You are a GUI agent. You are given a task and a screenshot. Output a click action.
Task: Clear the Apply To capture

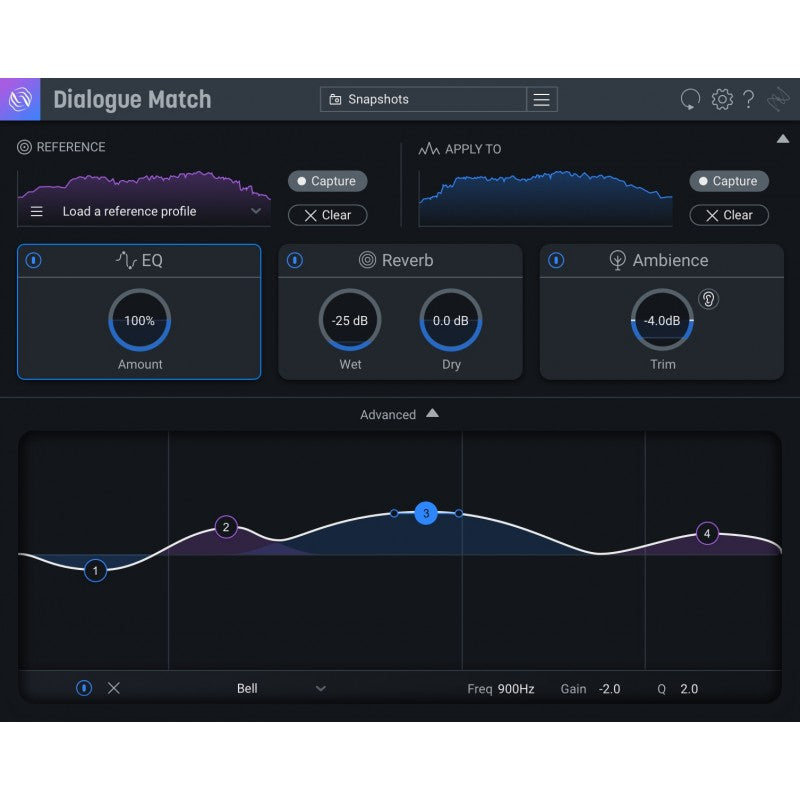click(729, 215)
